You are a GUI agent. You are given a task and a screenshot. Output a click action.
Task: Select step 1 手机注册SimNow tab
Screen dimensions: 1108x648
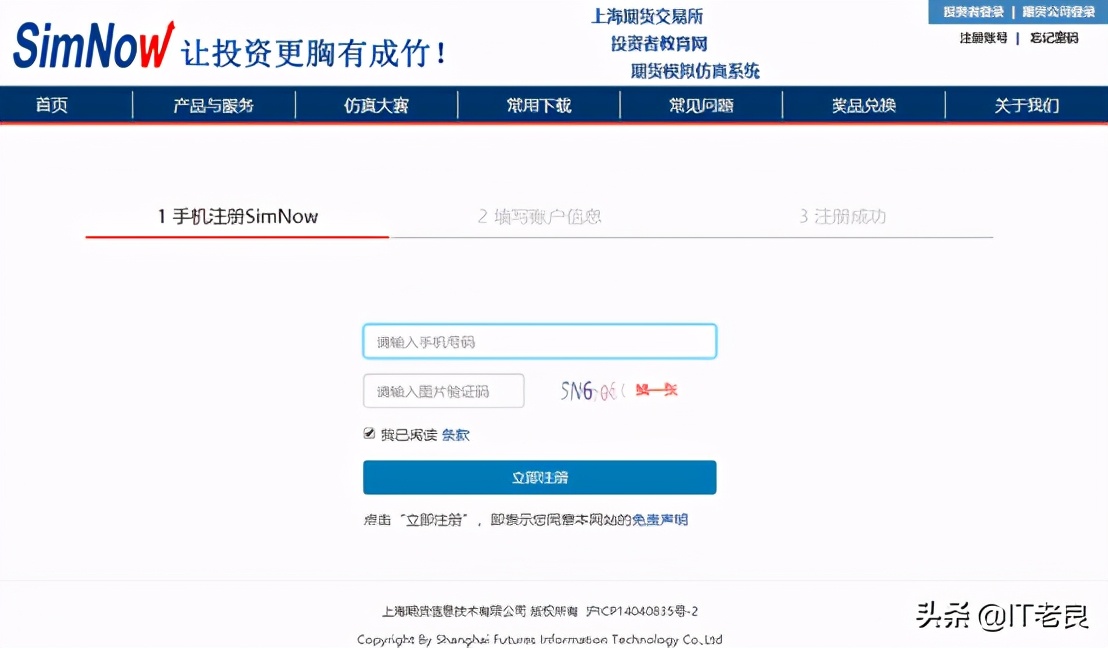[x=236, y=216]
